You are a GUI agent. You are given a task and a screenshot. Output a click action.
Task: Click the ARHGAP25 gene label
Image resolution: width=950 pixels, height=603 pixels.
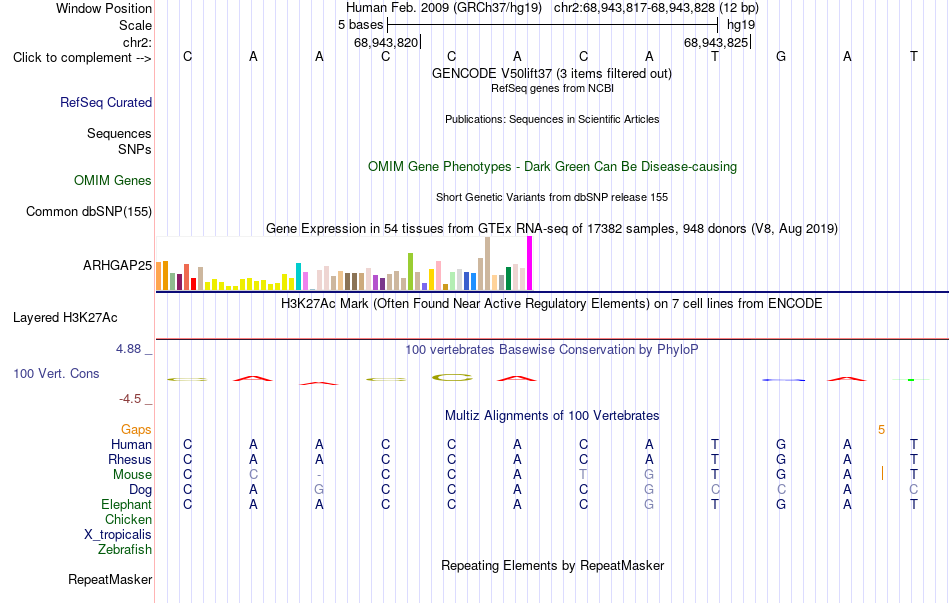pyautogui.click(x=118, y=265)
